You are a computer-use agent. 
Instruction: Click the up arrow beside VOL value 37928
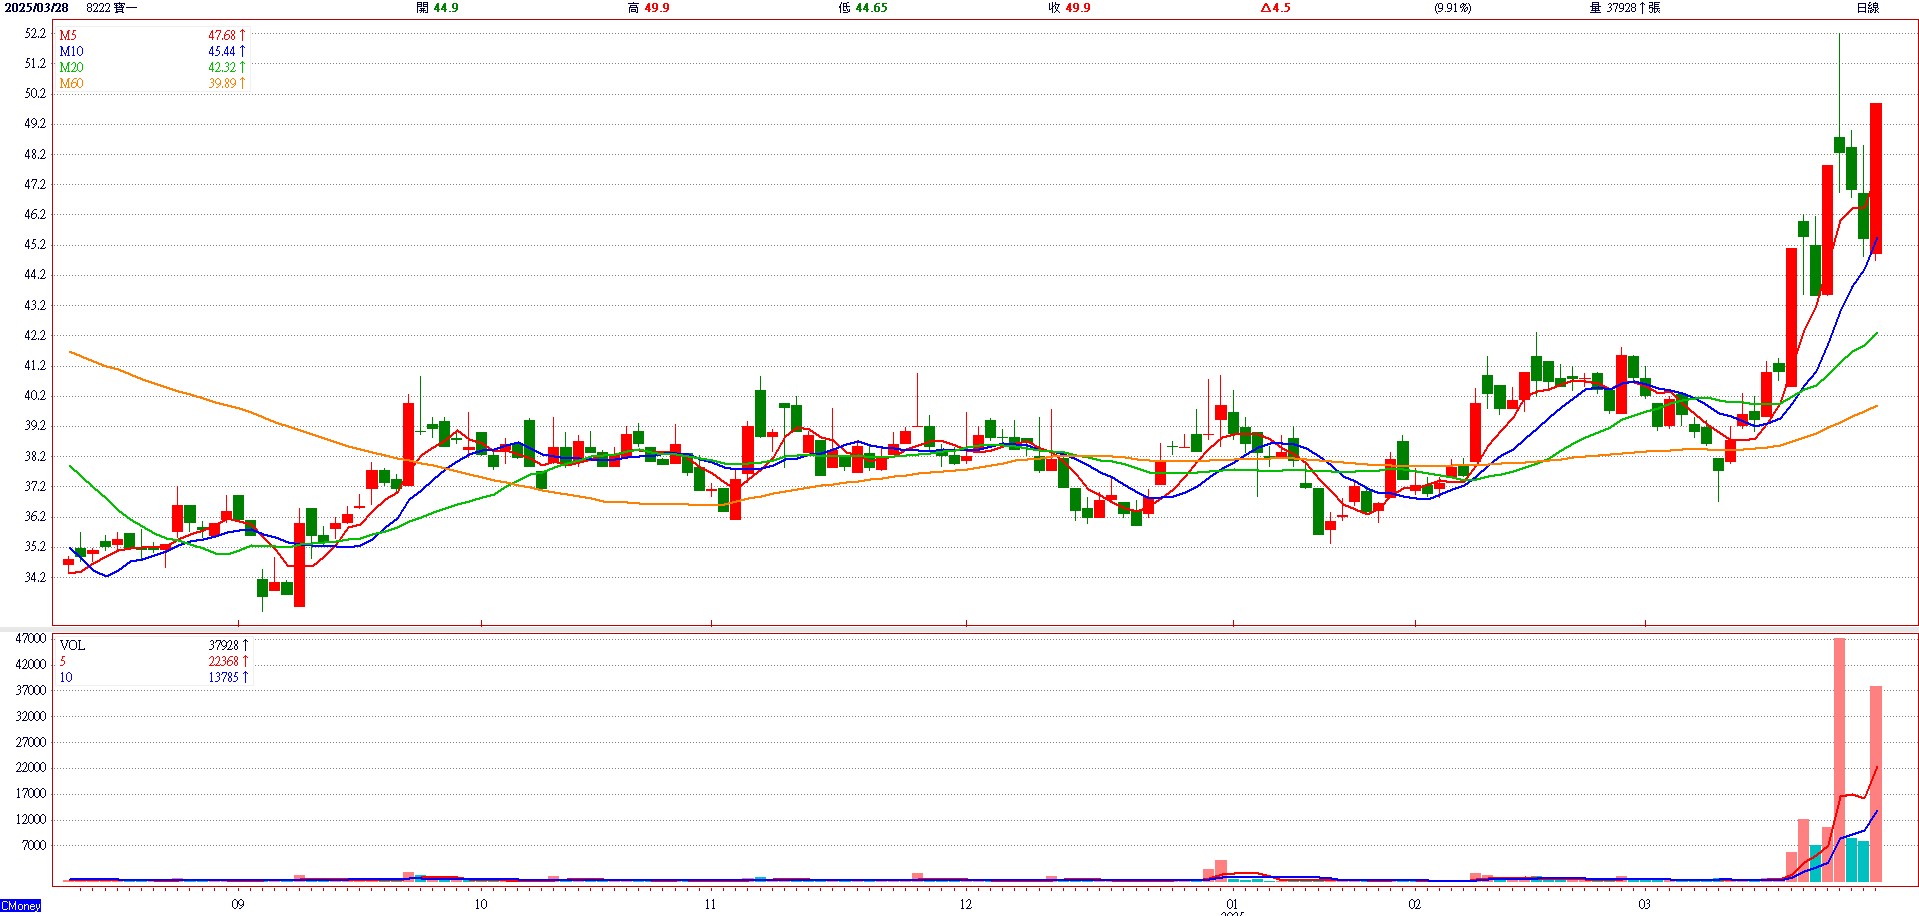245,645
